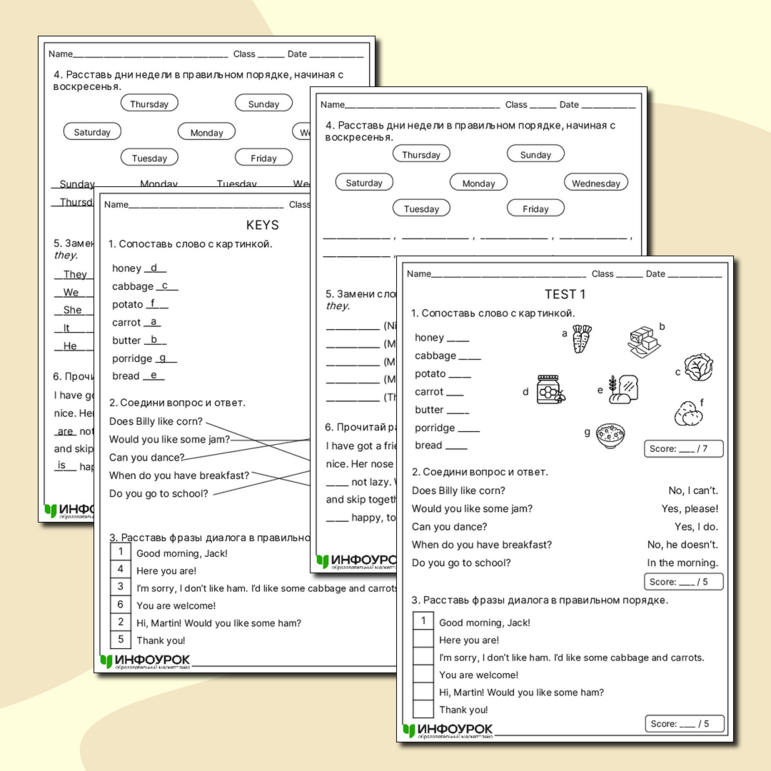Select the answer 'In the morning.' on TEST 1
Viewport: 771px width, 771px height.
click(682, 563)
